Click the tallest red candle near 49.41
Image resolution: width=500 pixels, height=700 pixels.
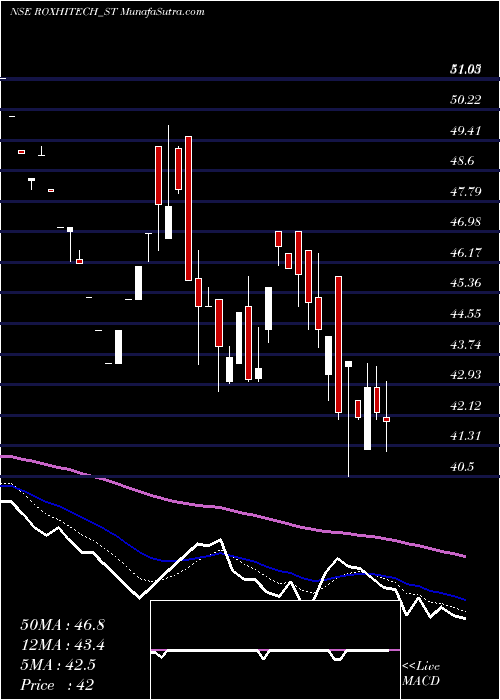[x=188, y=208]
